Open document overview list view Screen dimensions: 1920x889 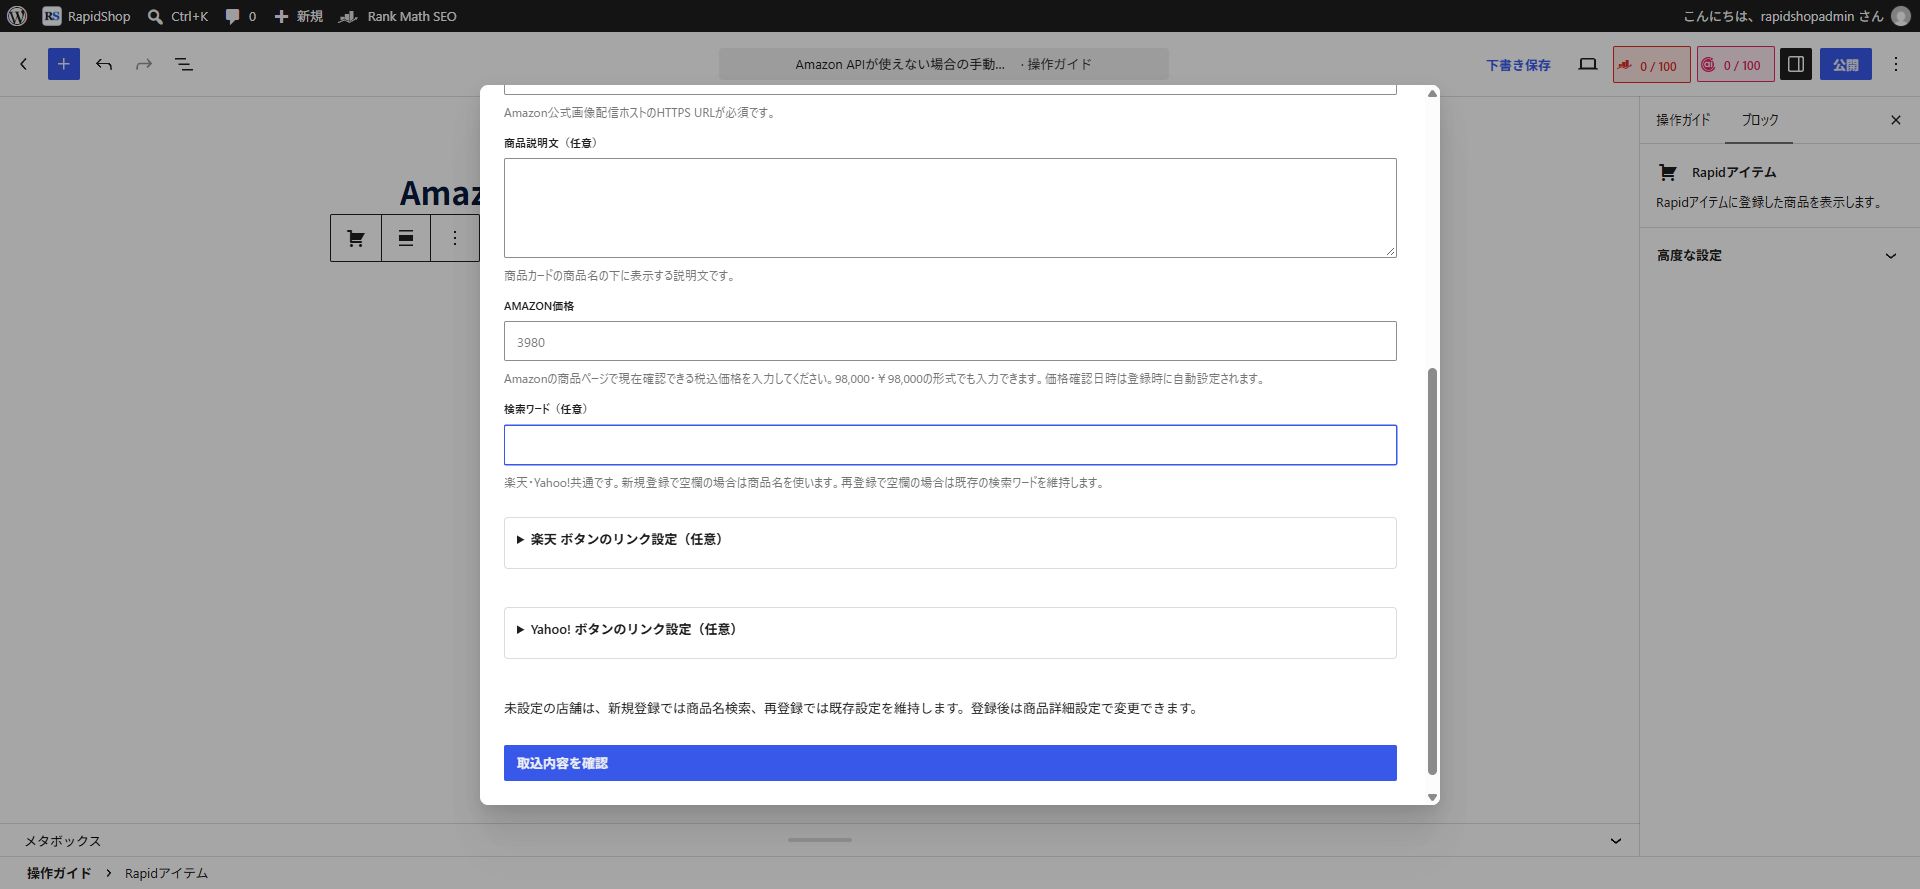(184, 64)
